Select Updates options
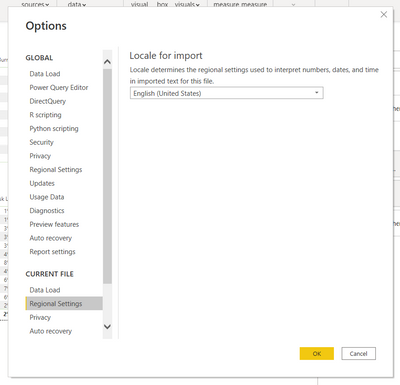The width and height of the screenshot is (400, 385). (x=42, y=183)
